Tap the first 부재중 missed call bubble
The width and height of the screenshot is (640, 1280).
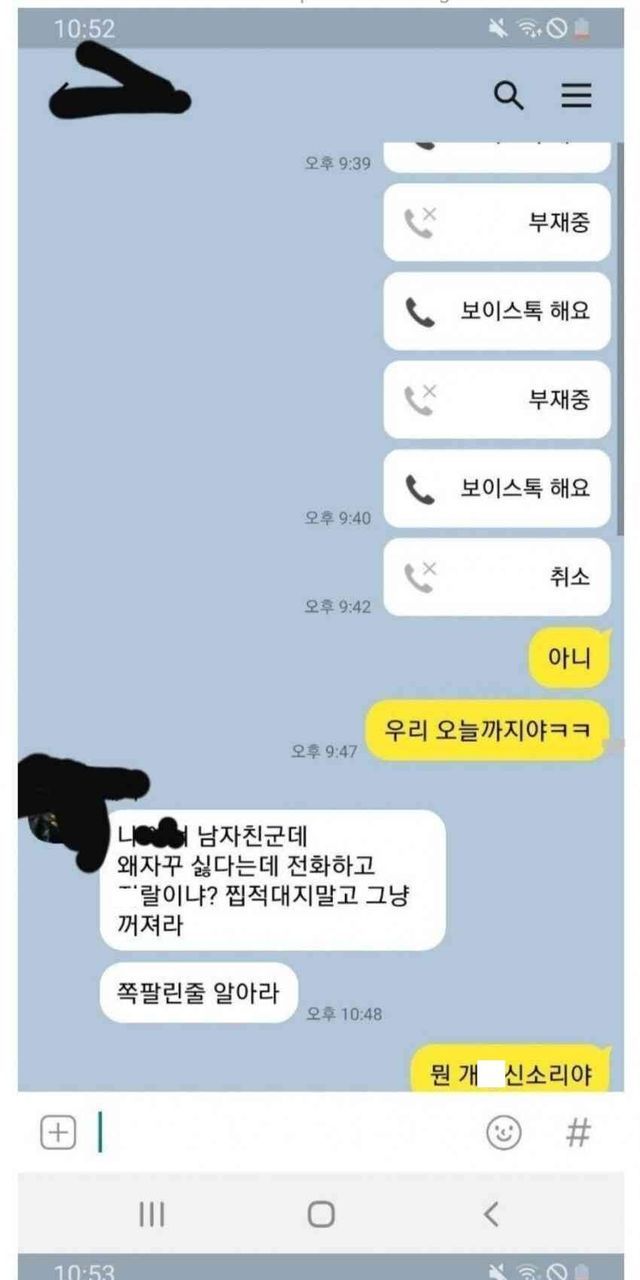pyautogui.click(x=497, y=222)
